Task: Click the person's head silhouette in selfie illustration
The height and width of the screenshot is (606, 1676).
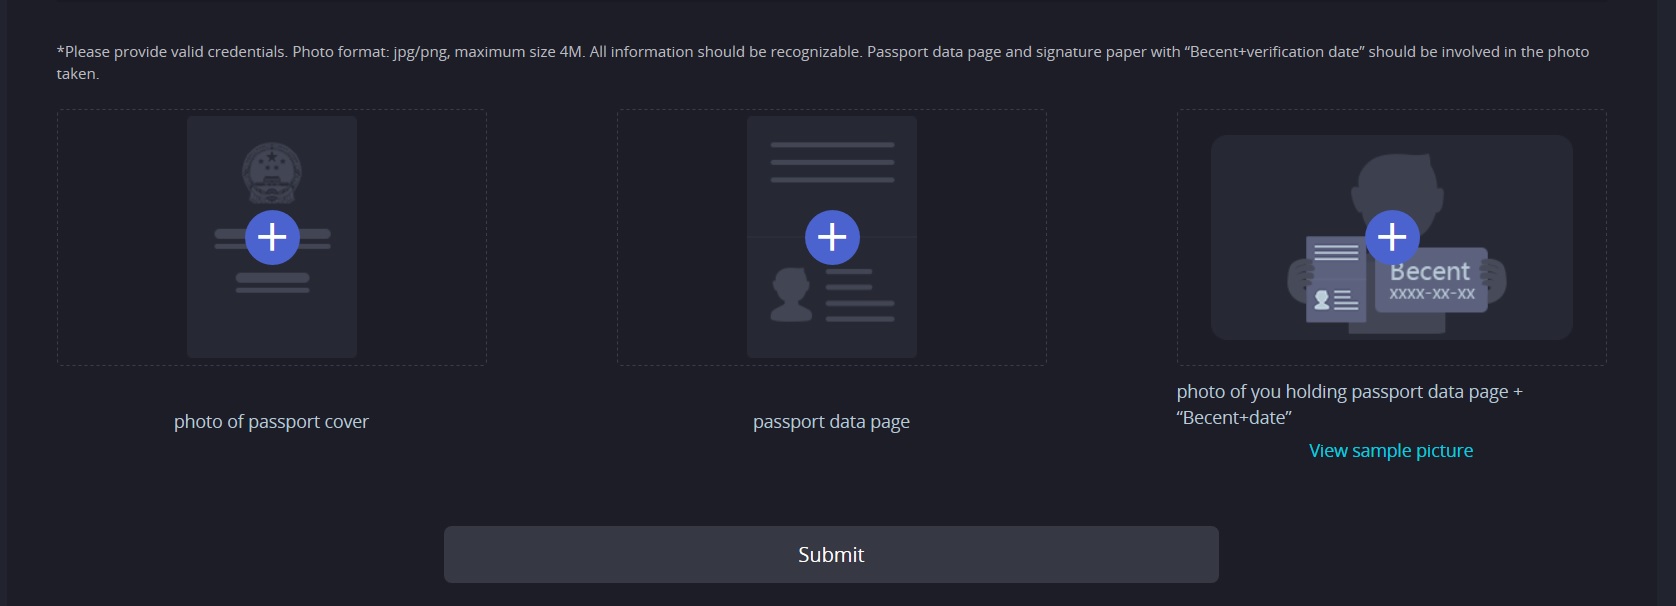Action: pos(1395,180)
